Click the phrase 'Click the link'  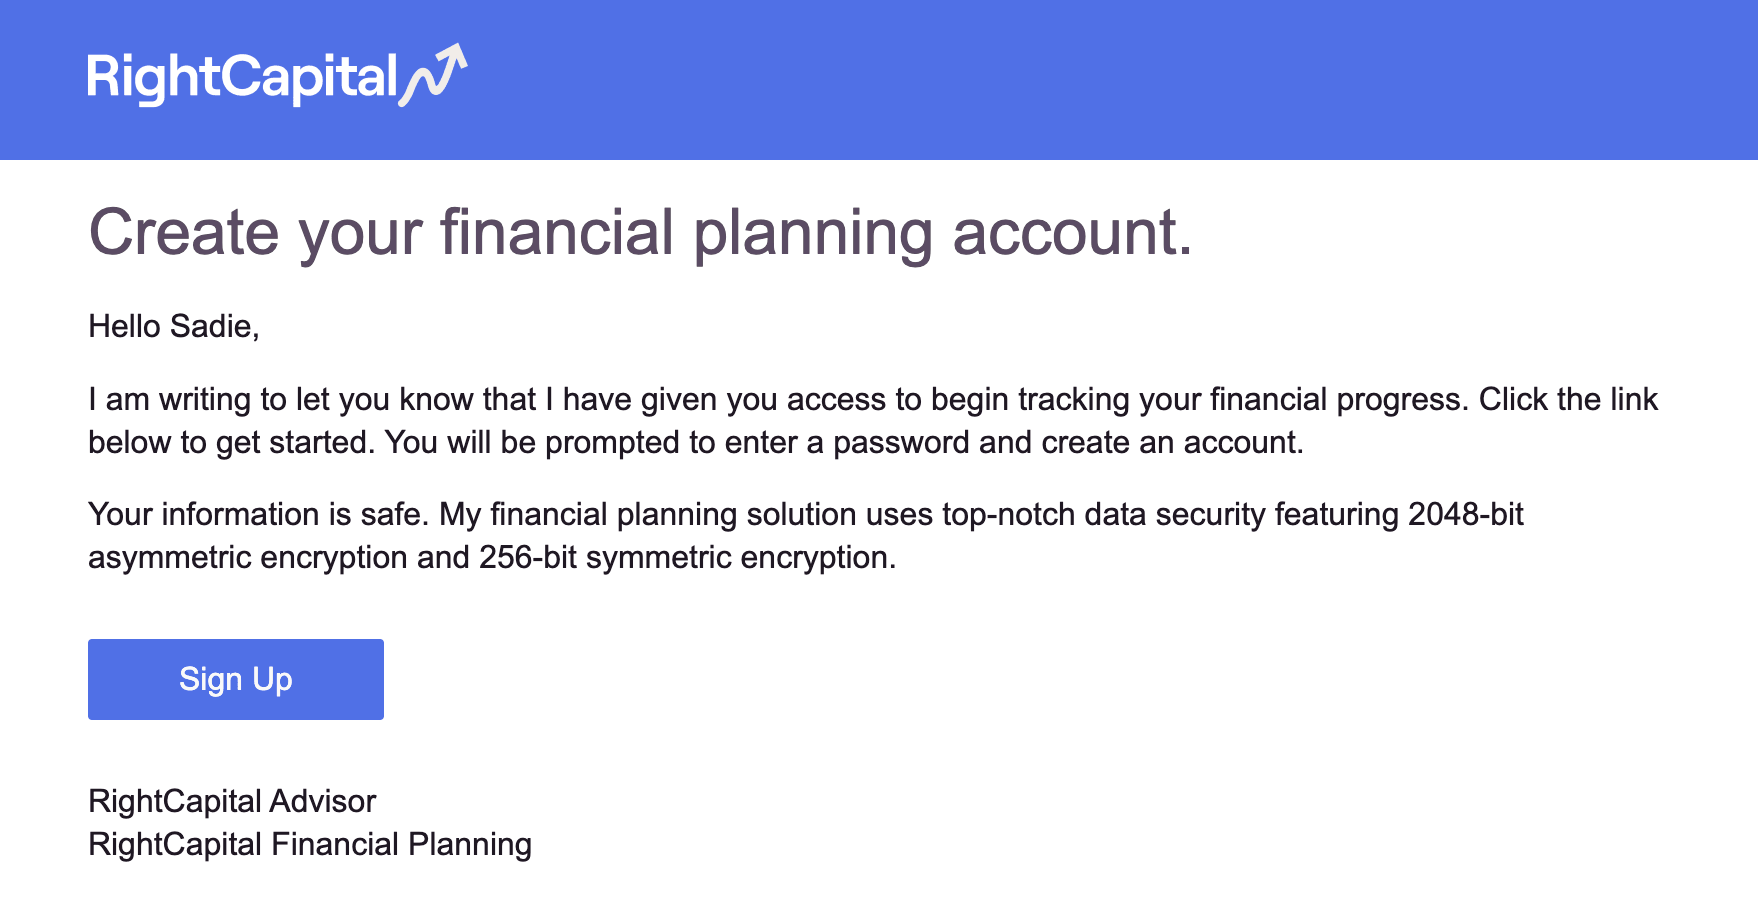click(1568, 399)
